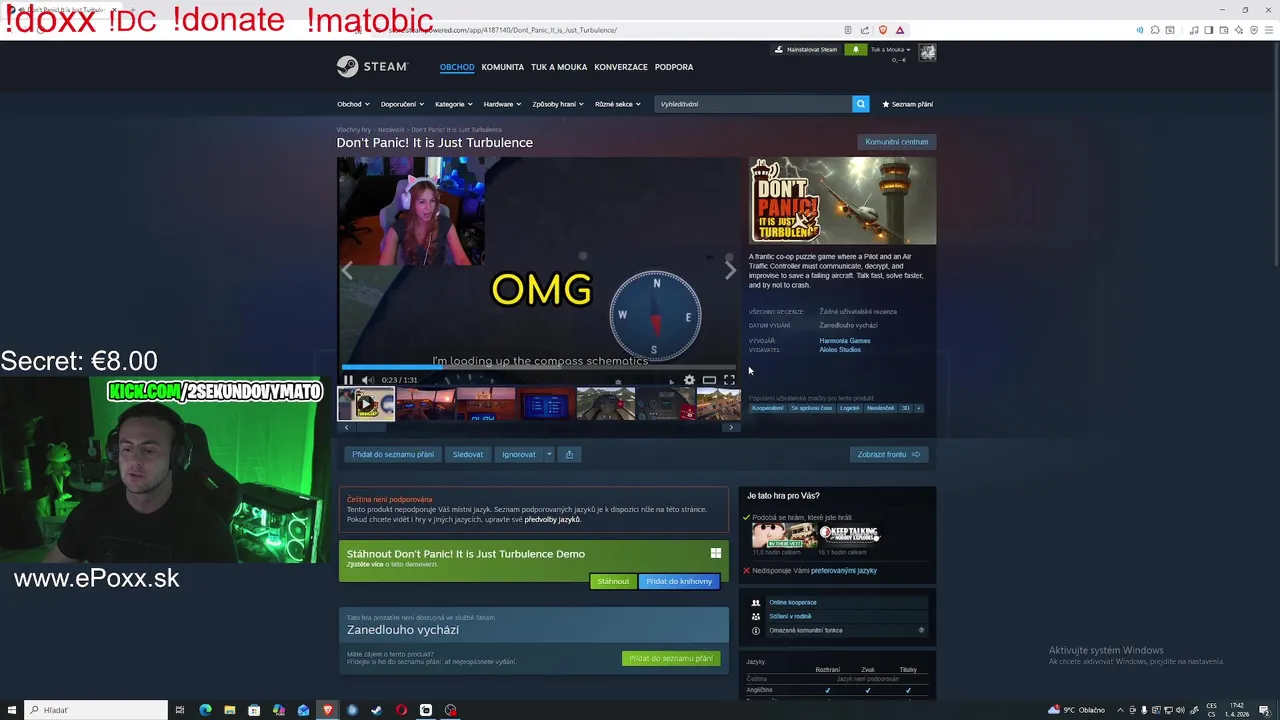Enter fullscreen on the trailer video
This screenshot has width=1280, height=720.
[x=729, y=380]
